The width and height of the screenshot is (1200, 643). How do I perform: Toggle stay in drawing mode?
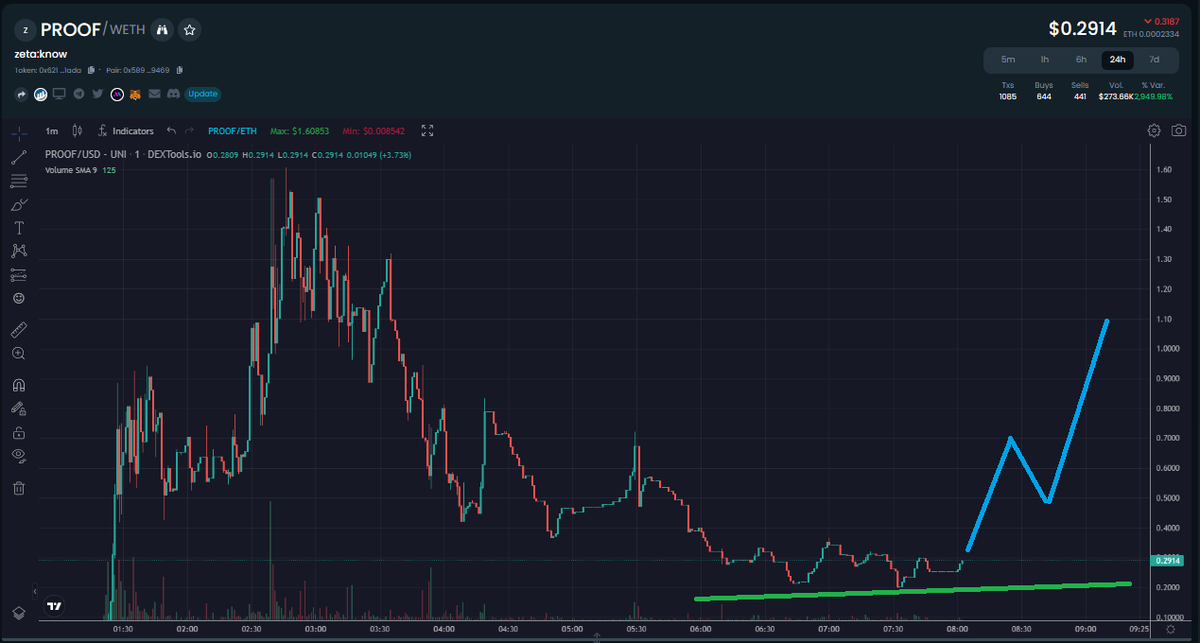[19, 408]
